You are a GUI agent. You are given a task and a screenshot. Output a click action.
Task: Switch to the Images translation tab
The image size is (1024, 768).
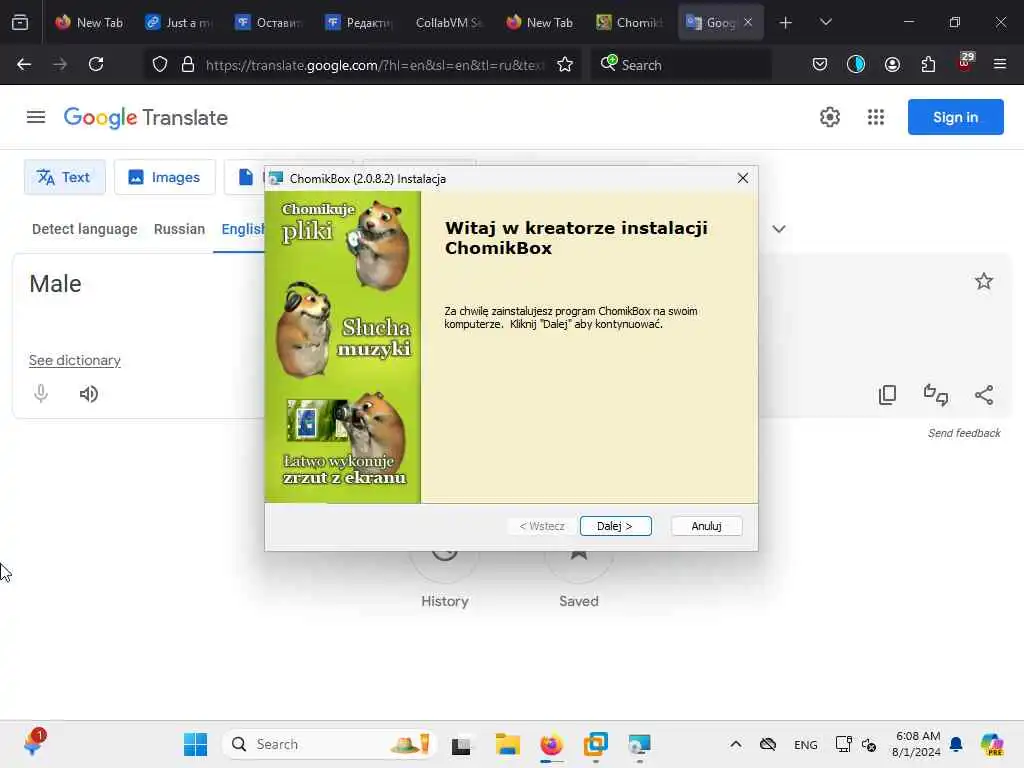(165, 177)
